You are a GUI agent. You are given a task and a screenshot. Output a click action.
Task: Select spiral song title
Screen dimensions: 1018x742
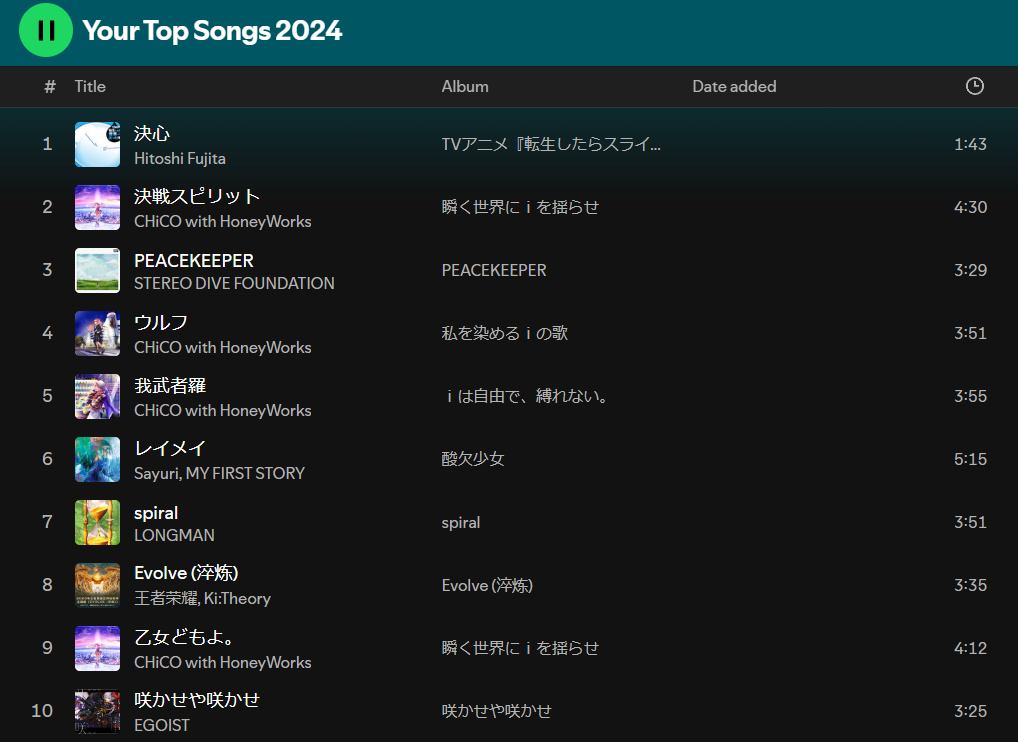pos(156,513)
